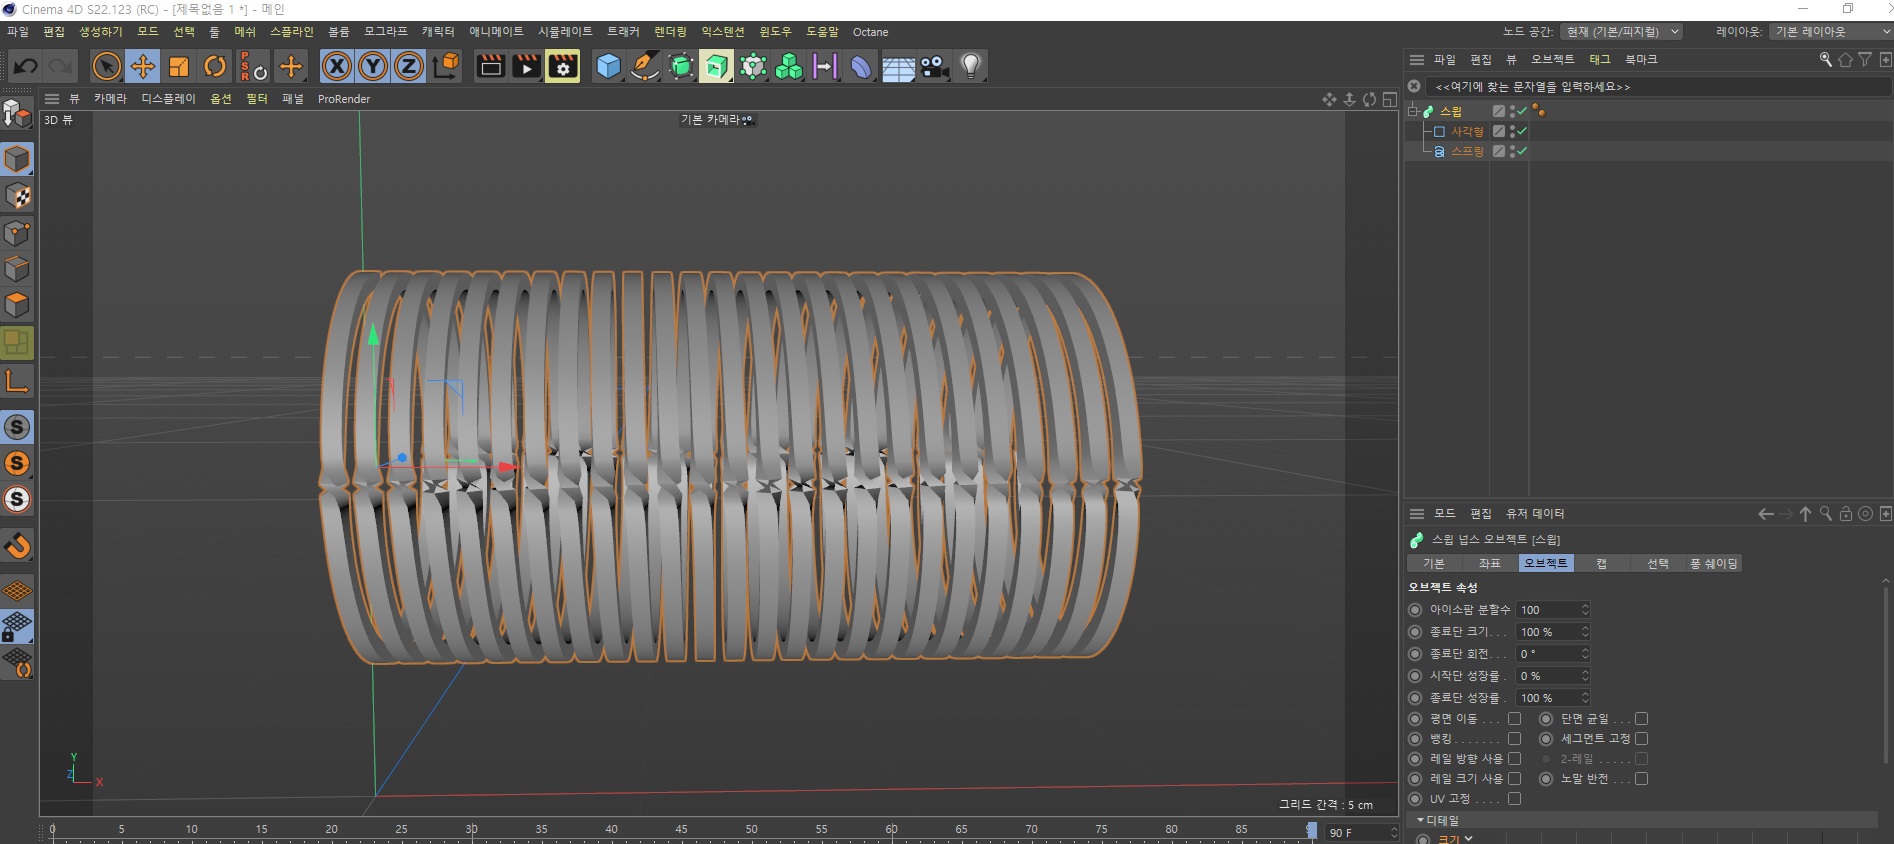This screenshot has height=844, width=1894.
Task: Toggle the X axis lock
Action: [x=337, y=67]
